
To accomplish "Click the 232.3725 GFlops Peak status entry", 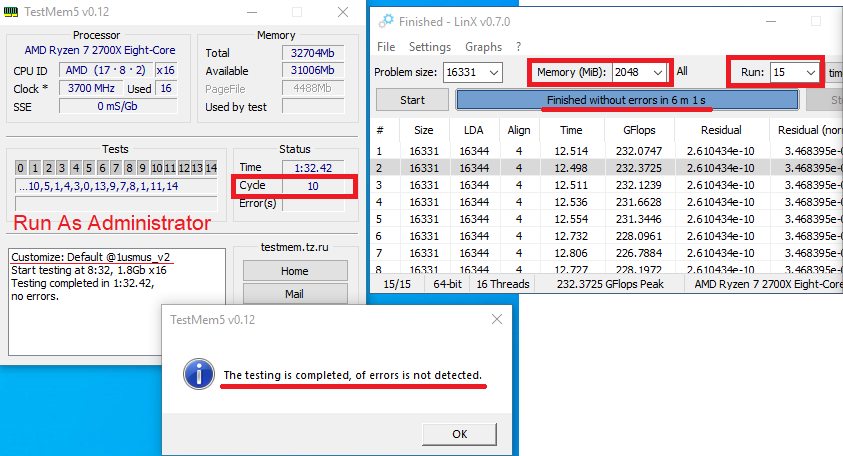I will (x=610, y=284).
